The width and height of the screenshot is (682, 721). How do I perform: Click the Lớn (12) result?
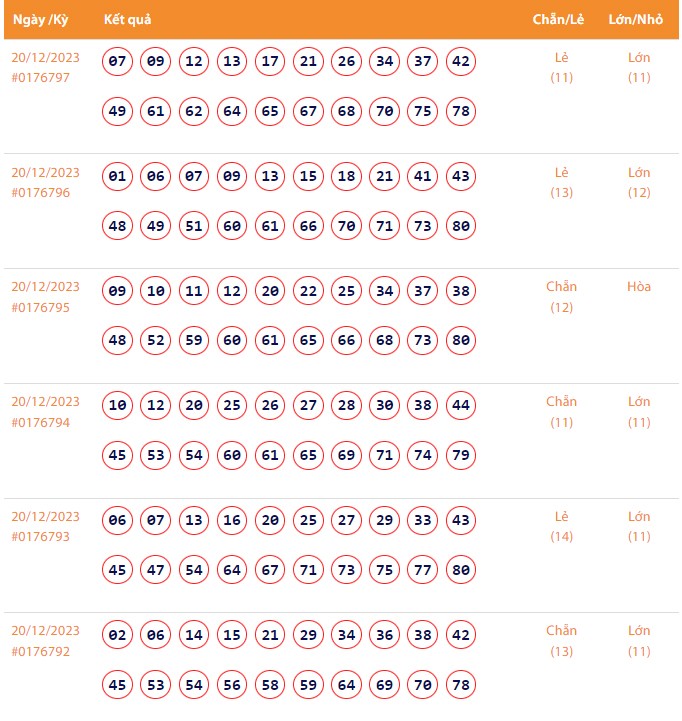639,182
